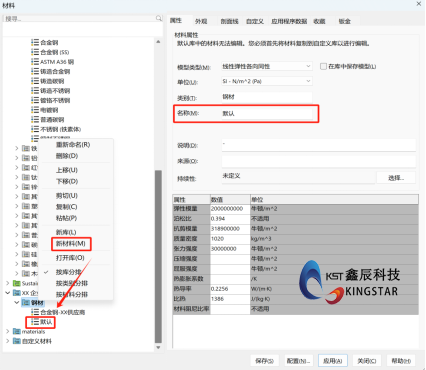Click the materials library icon

17,331
